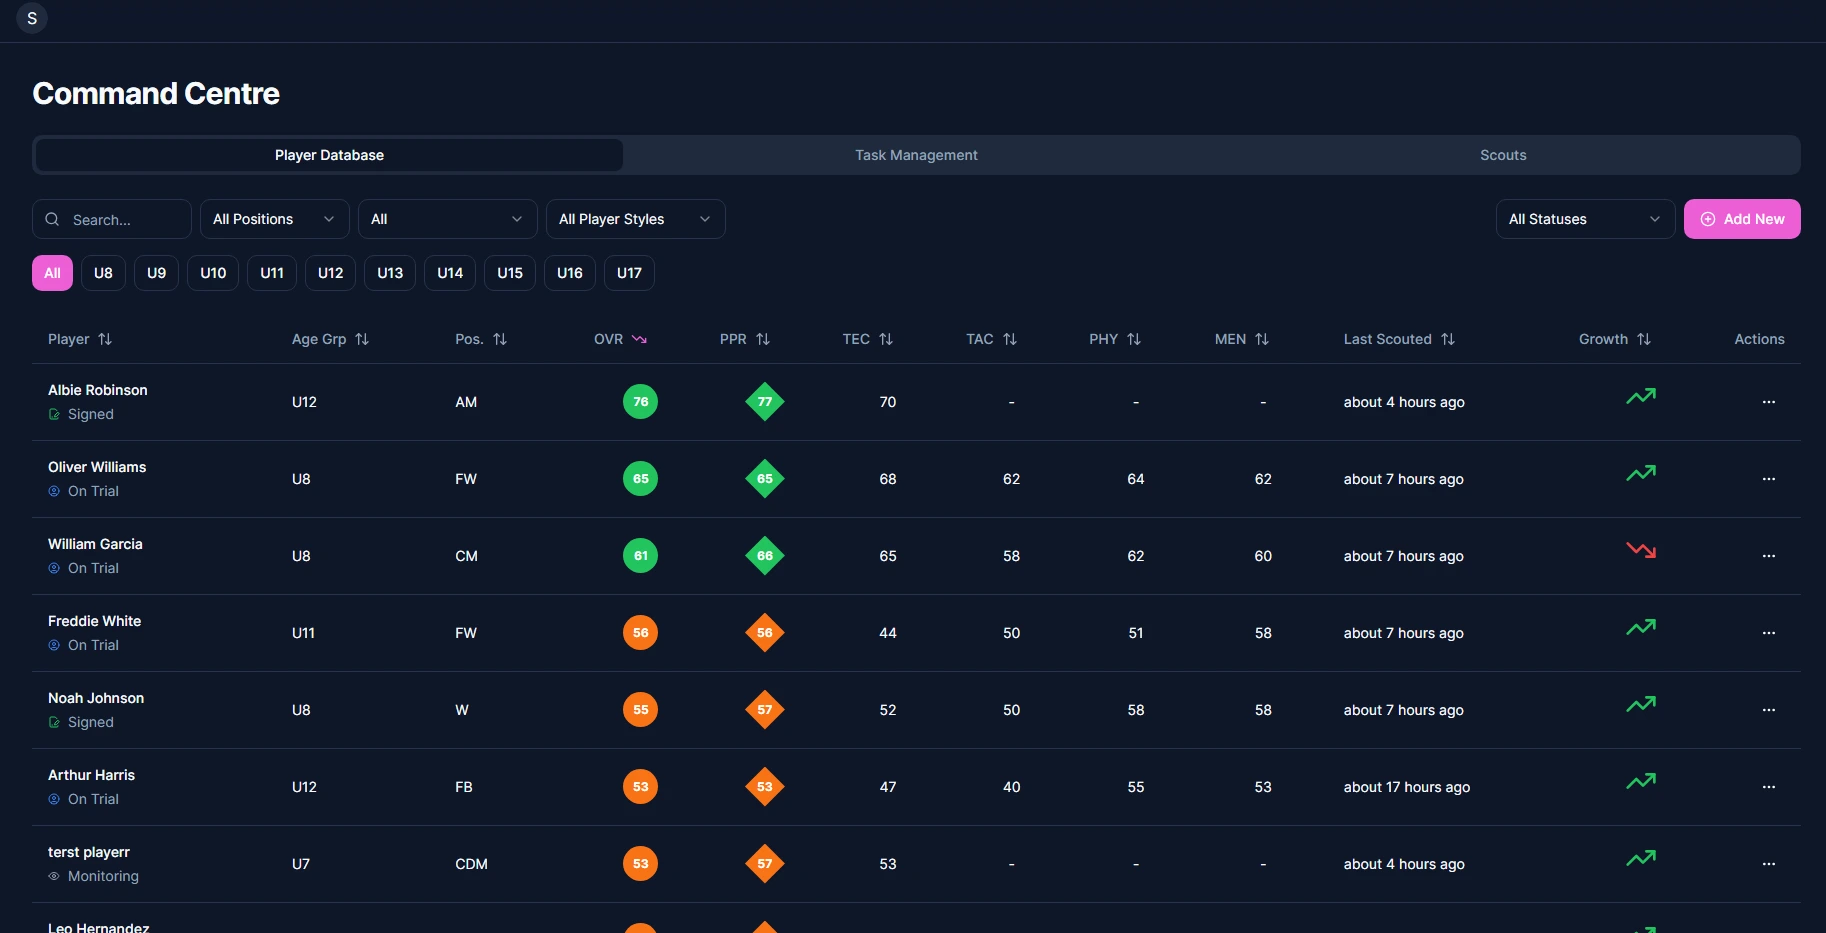Select the U8 age group filter
The height and width of the screenshot is (933, 1826).
pos(103,273)
